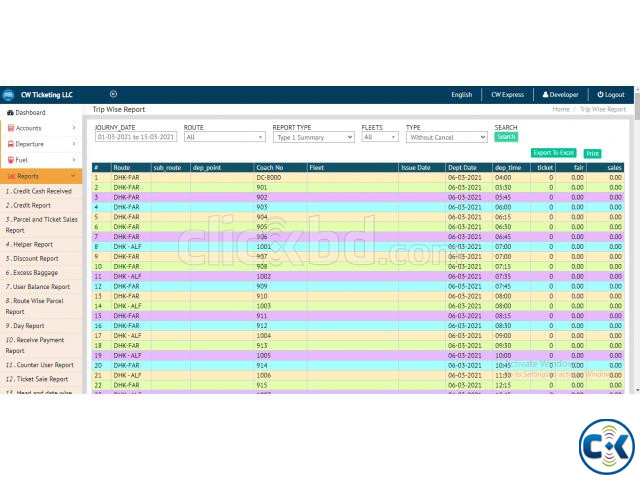Click the Logout power icon
640x480 pixels.
tap(600, 94)
